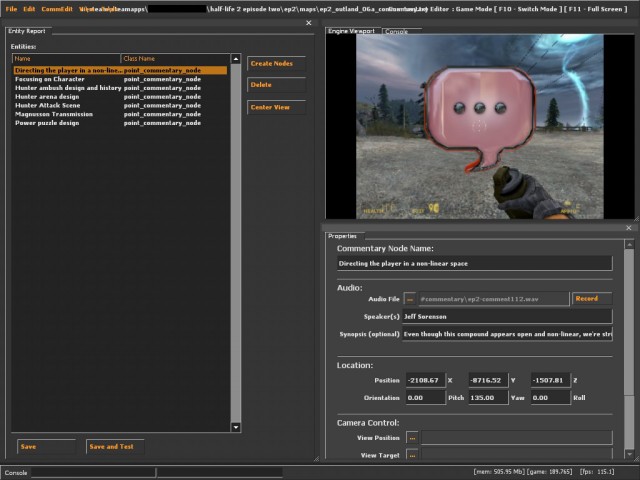Click the Position X field -2108.67

click(426, 380)
